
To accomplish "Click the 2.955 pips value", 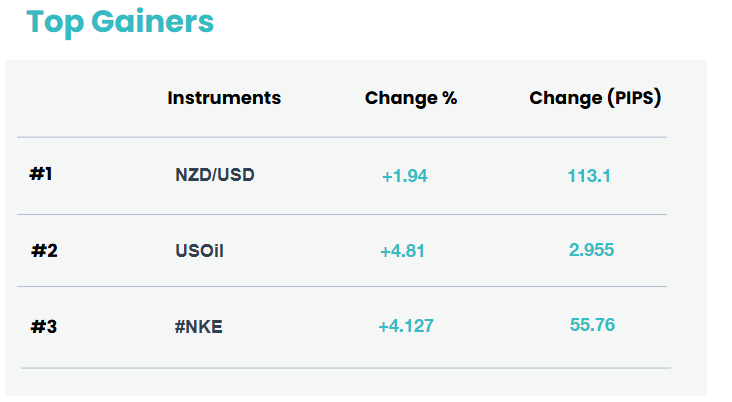I will 591,250.
